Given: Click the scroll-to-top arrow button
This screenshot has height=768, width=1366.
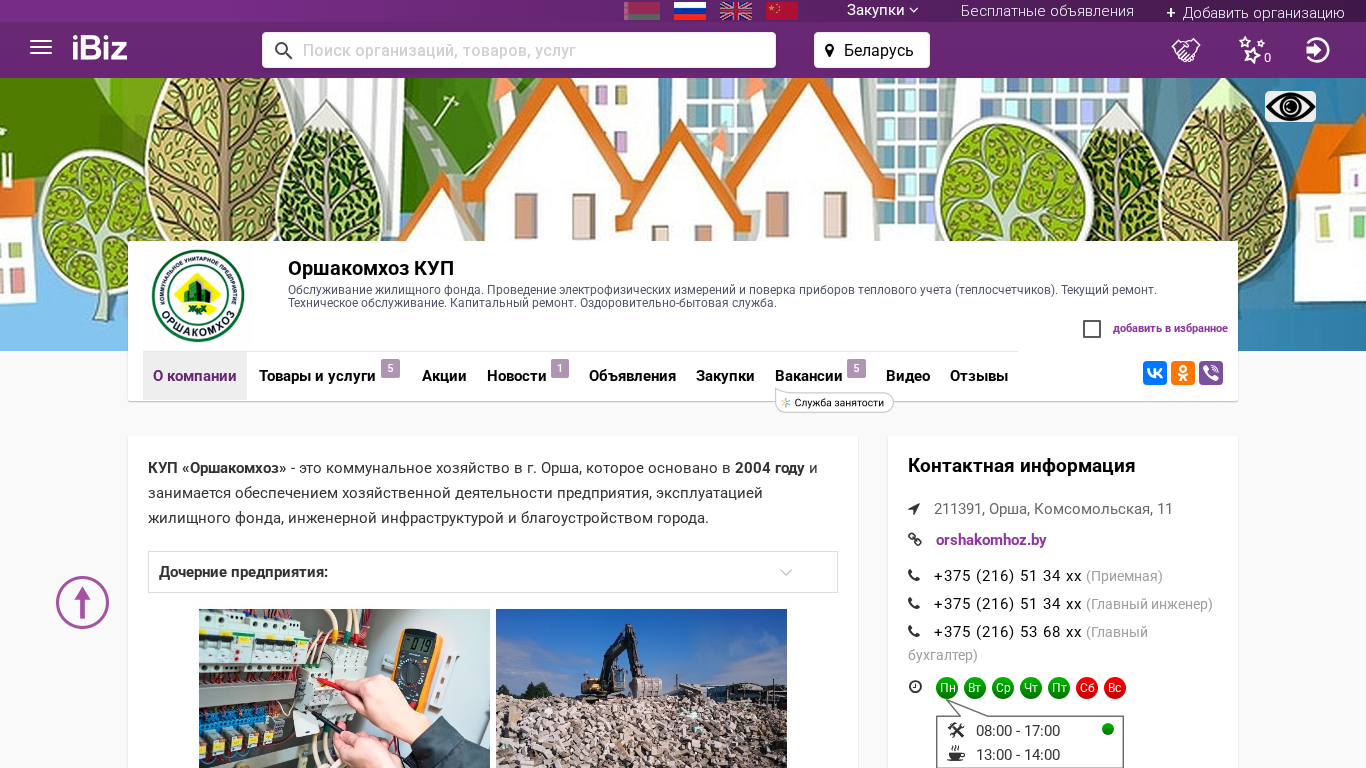Looking at the screenshot, I should point(82,602).
